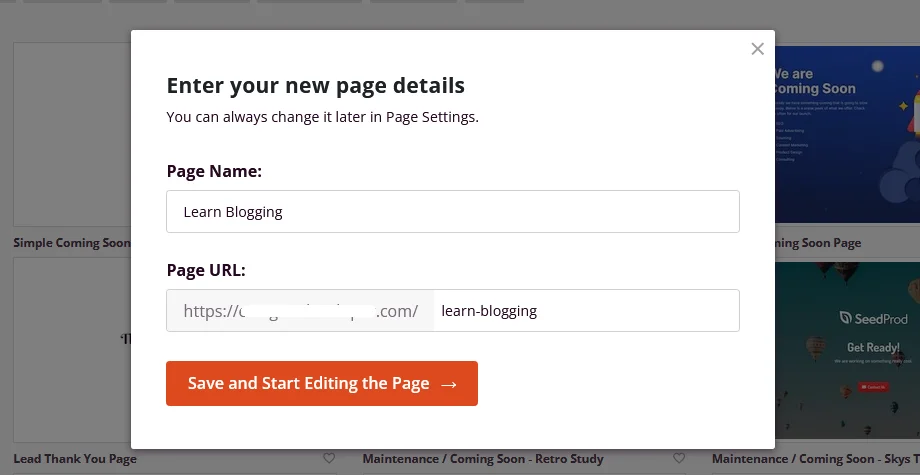Click Maintenance / Coming Soon - Retro Study title
This screenshot has height=475, width=920.
483,459
